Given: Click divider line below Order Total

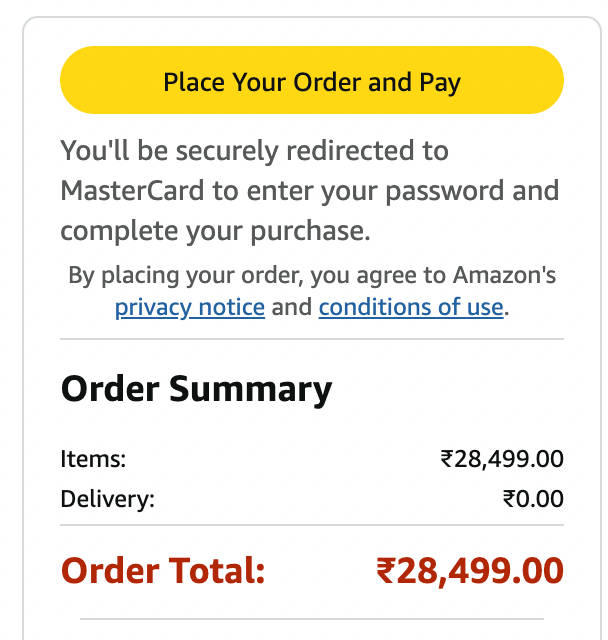Looking at the screenshot, I should (x=311, y=619).
